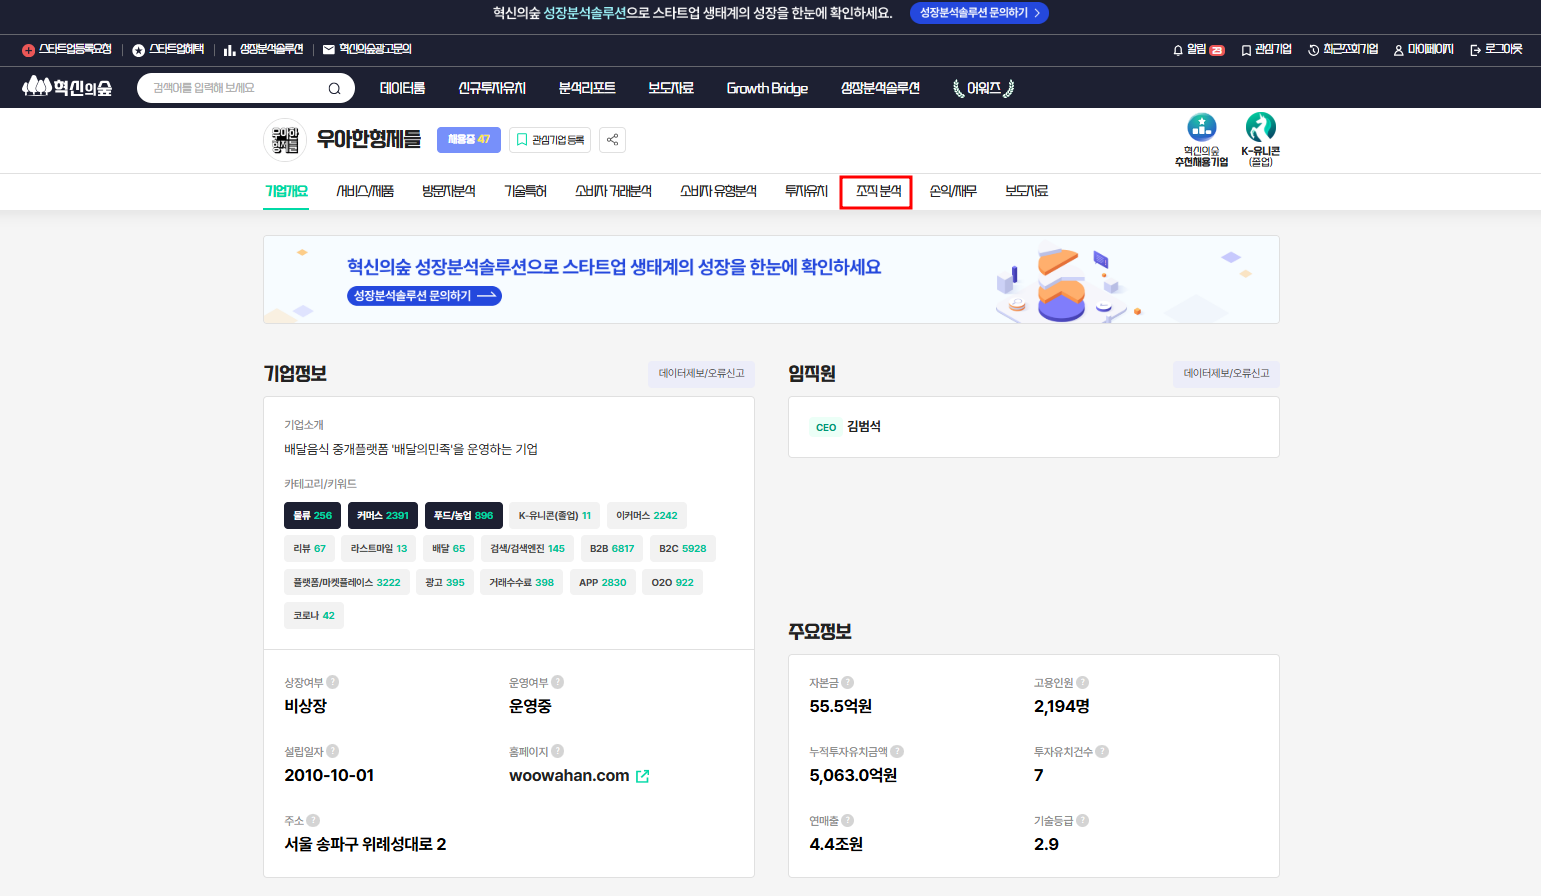The image size is (1541, 896).
Task: Switch to the 투자유치 tab
Action: tap(806, 191)
